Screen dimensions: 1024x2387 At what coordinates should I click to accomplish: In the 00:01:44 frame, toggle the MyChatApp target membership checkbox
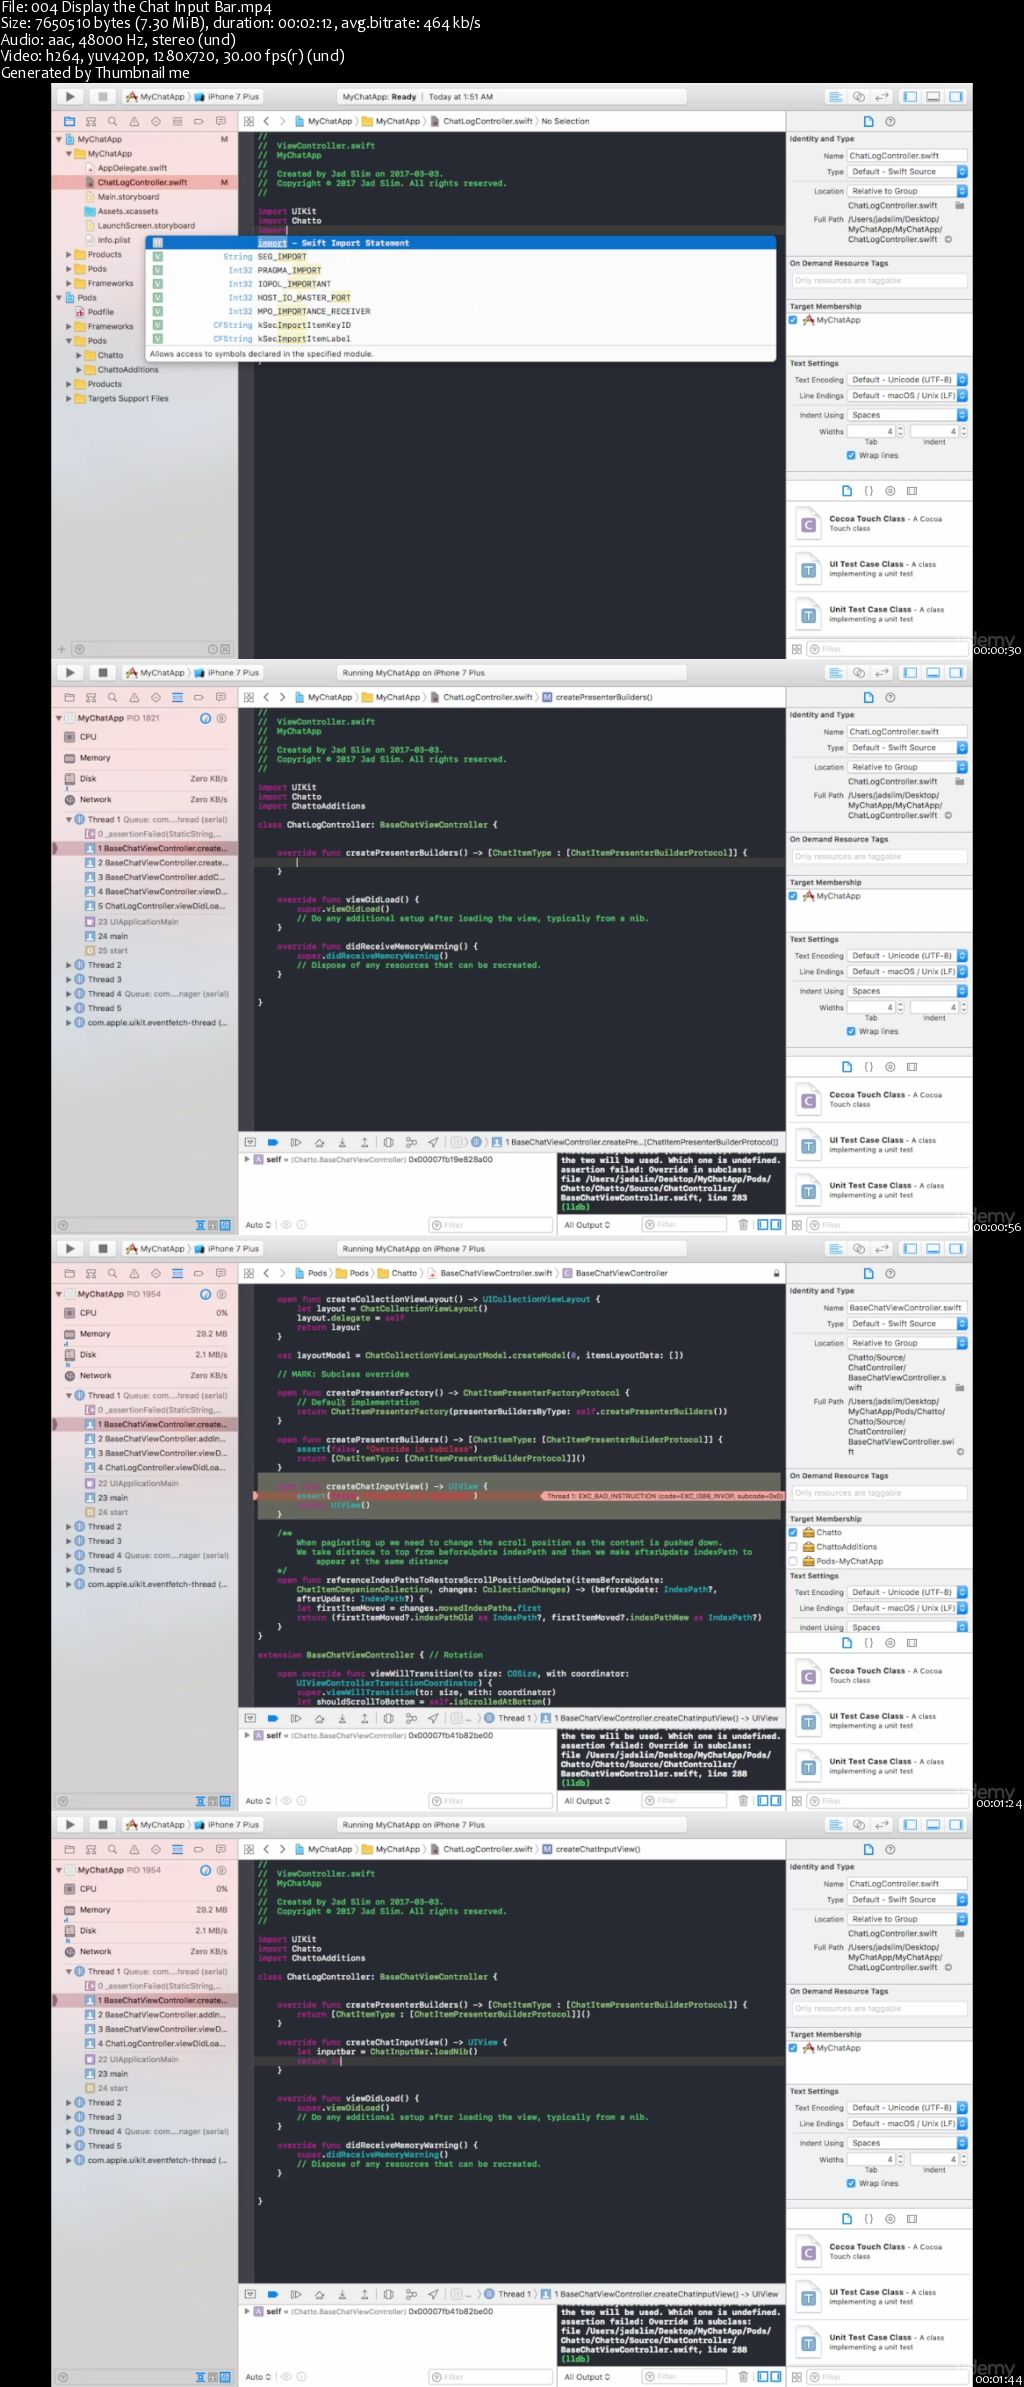tap(793, 2048)
